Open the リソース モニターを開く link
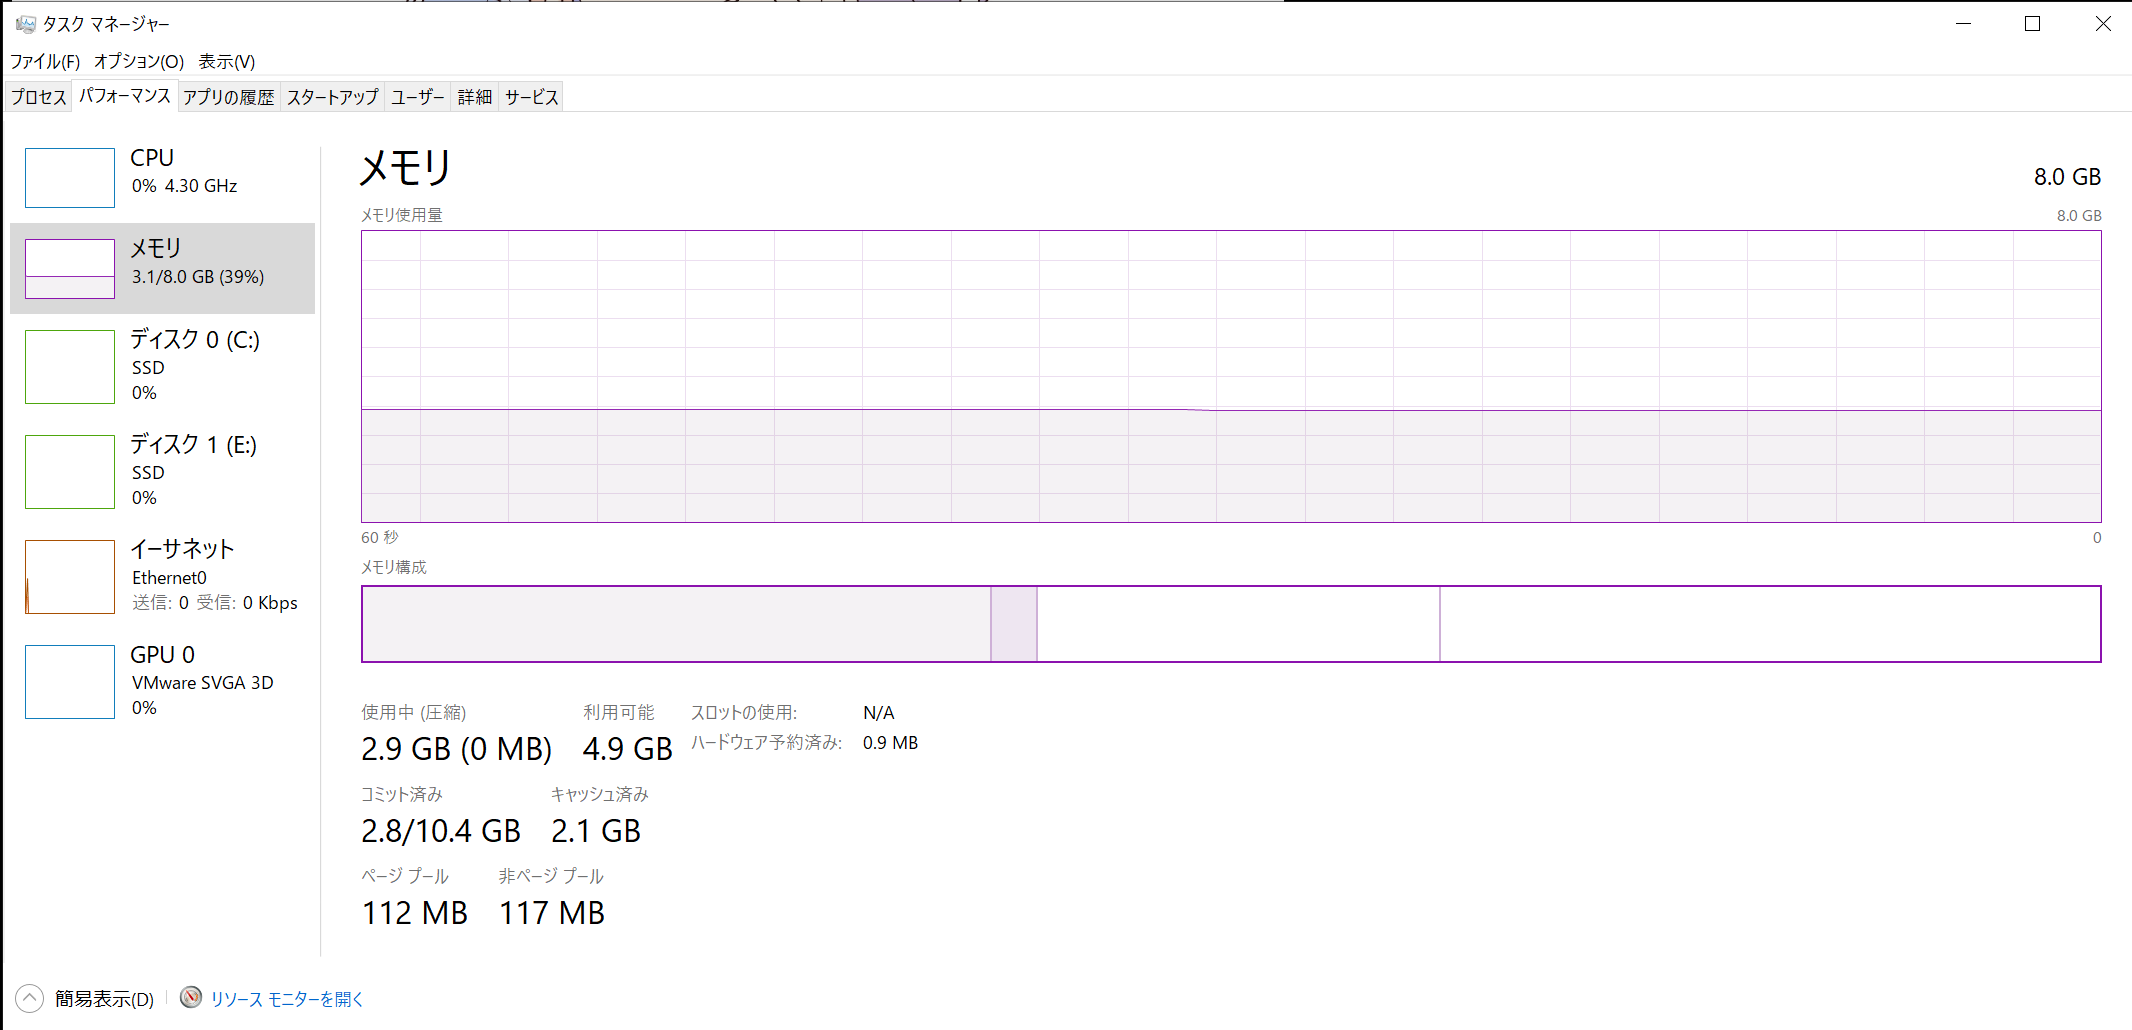 click(287, 999)
